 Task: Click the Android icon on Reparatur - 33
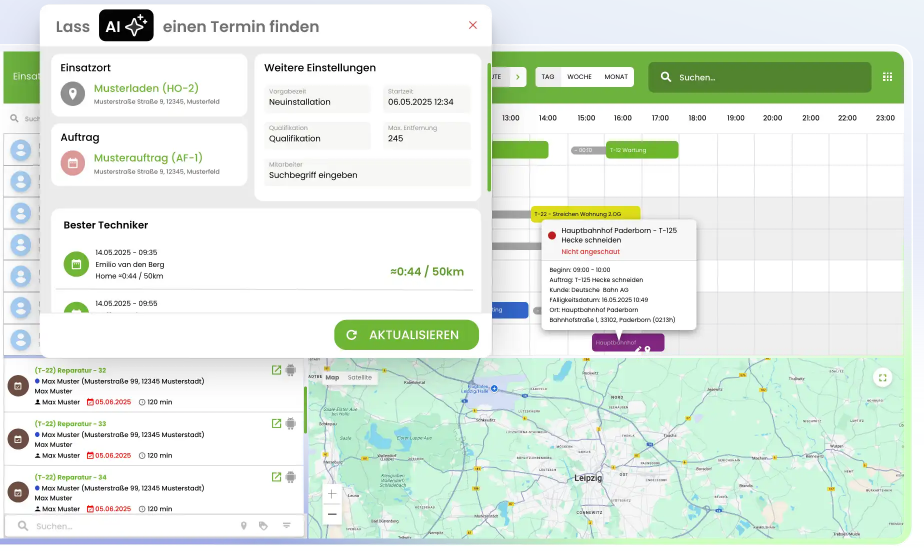(x=291, y=423)
